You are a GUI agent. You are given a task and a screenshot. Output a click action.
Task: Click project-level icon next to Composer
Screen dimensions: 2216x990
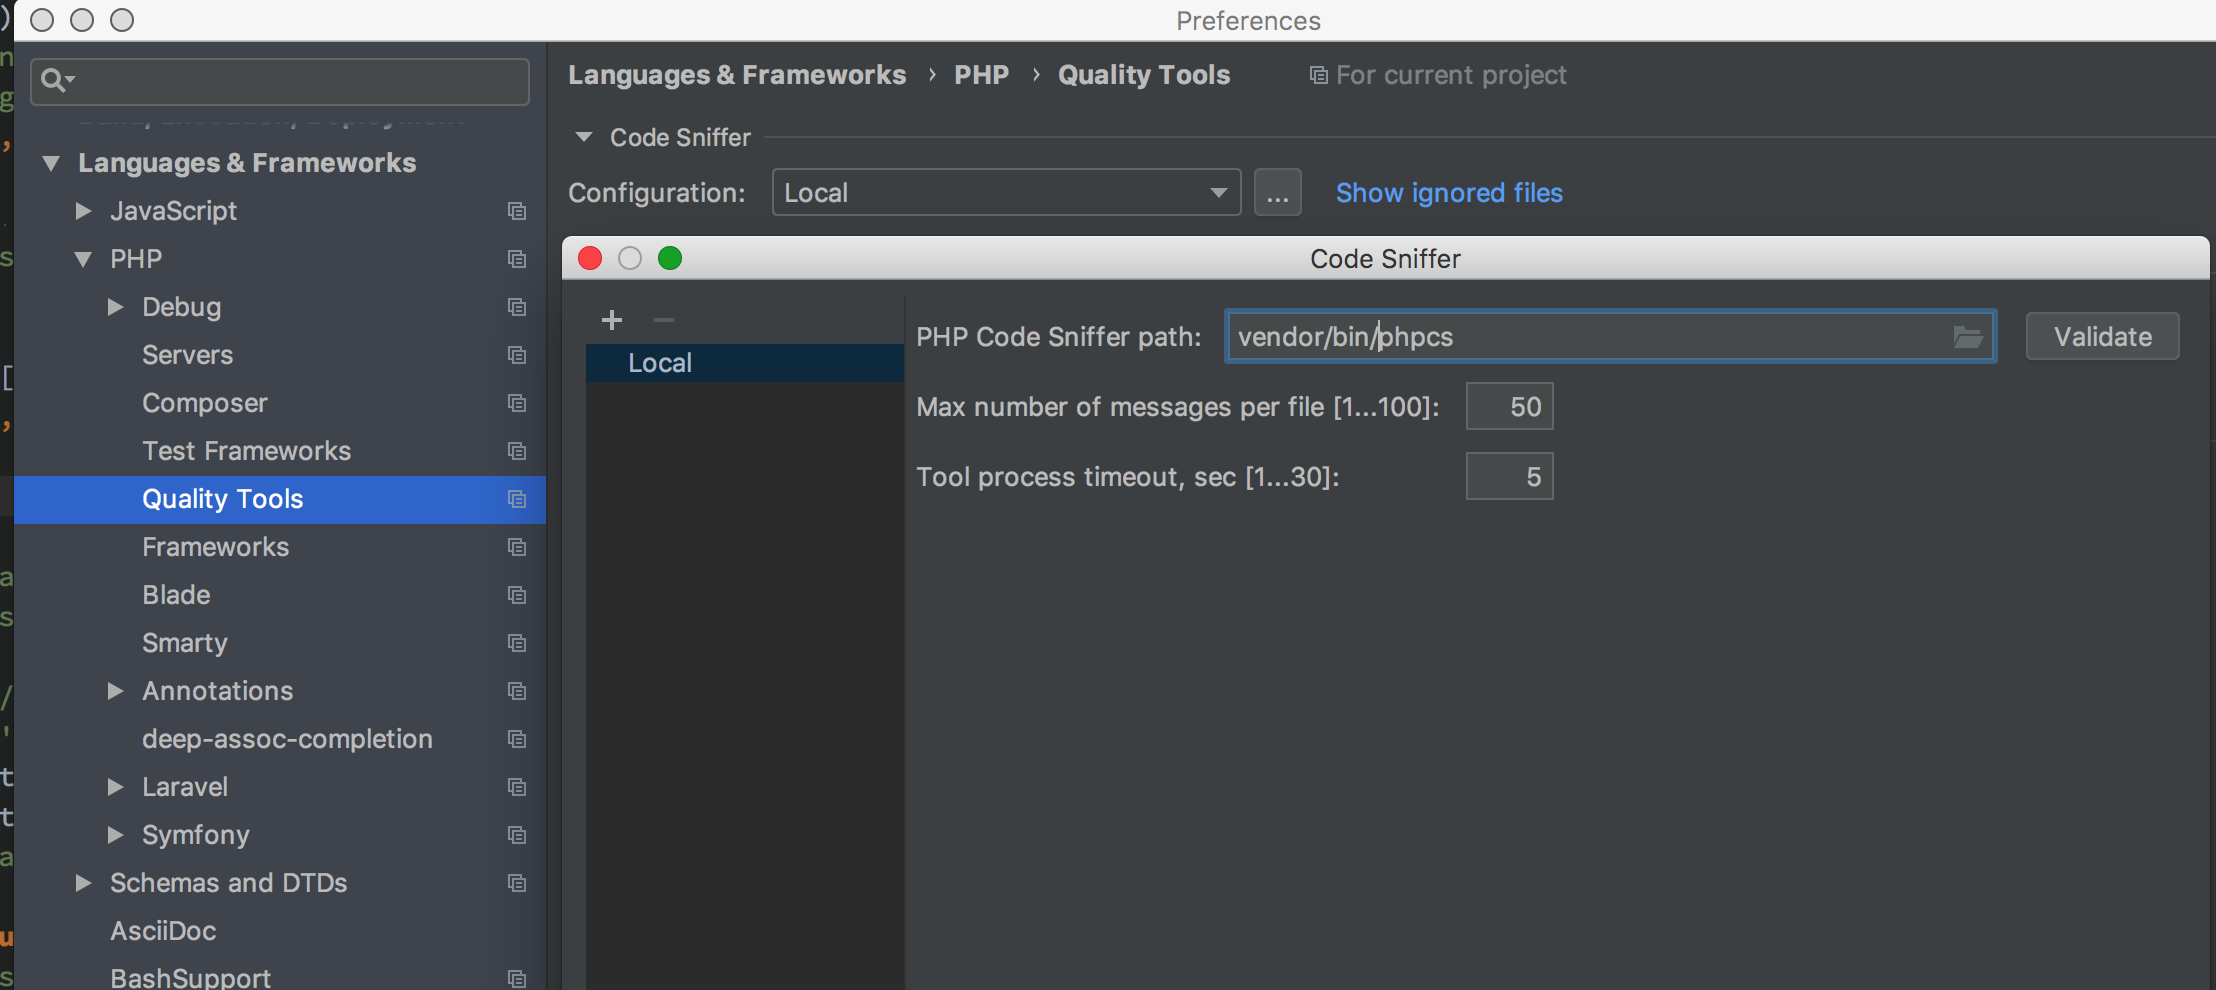point(517,403)
